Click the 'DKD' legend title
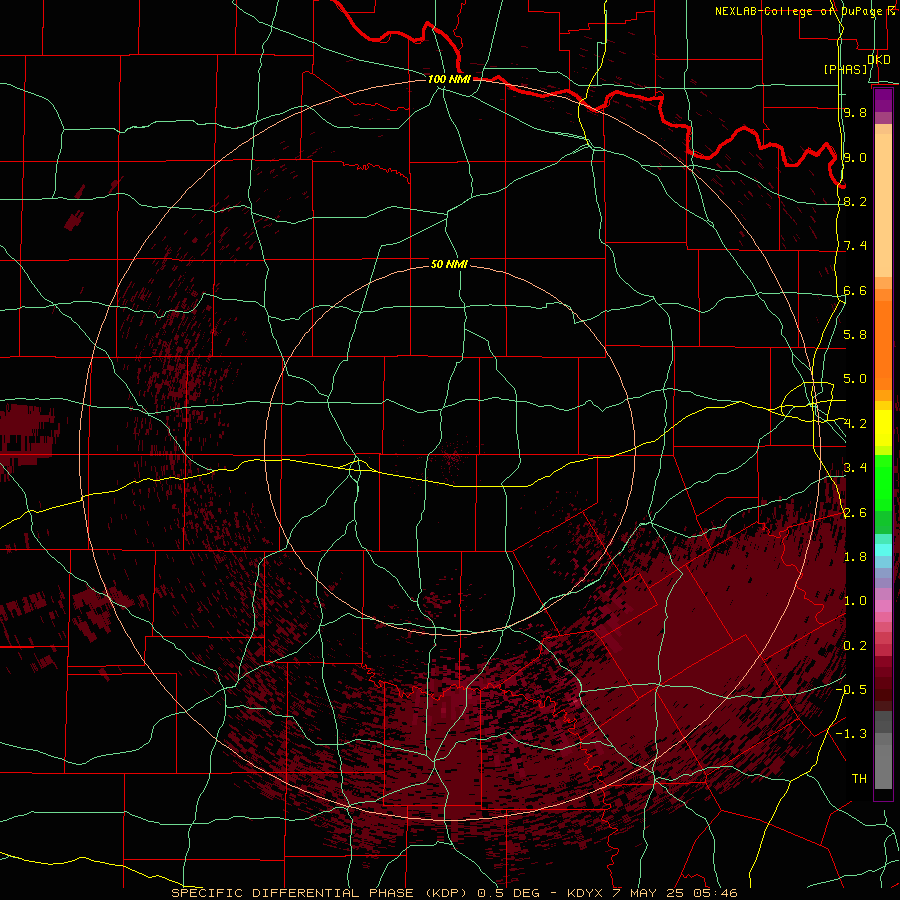 point(879,59)
